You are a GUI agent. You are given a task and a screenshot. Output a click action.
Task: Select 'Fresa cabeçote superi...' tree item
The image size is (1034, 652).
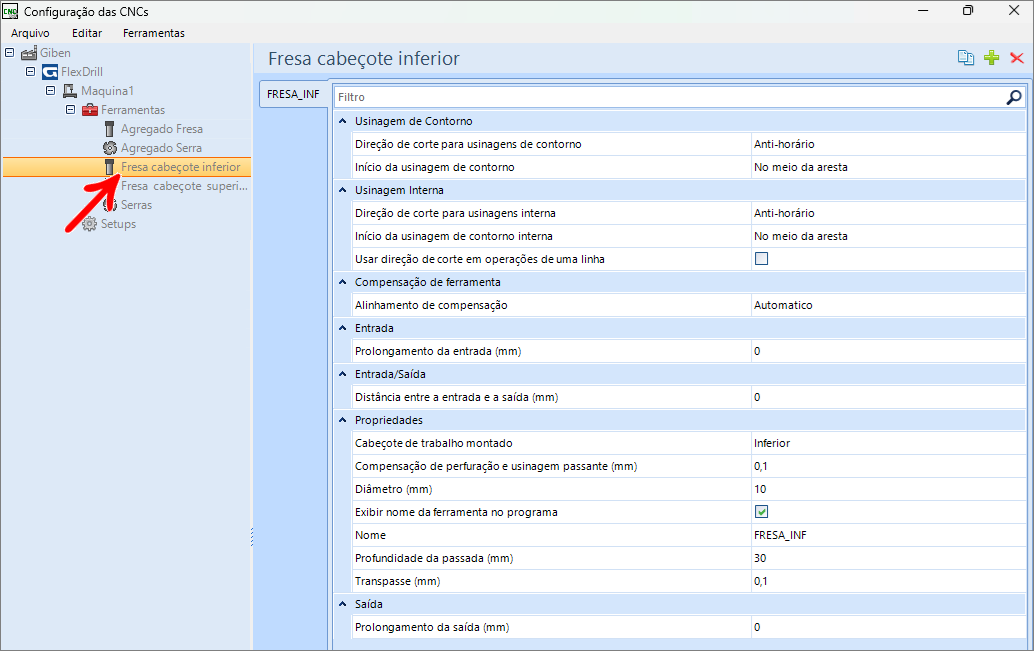(184, 186)
